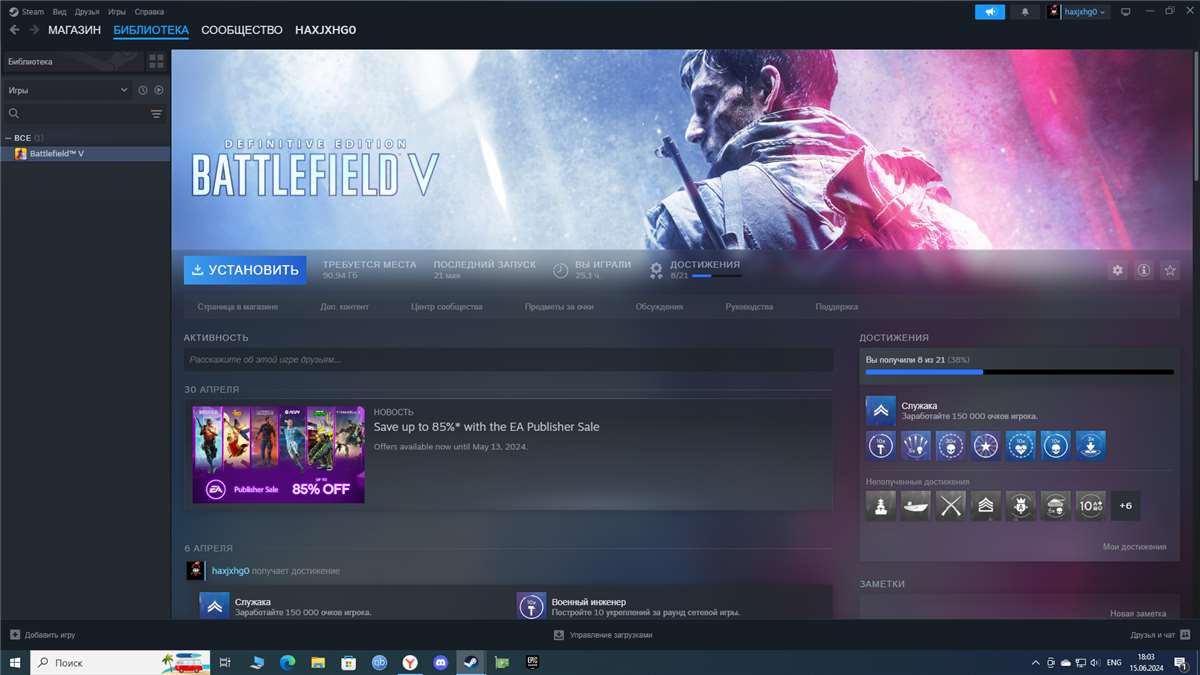Open the notifications bell icon

coord(1024,12)
